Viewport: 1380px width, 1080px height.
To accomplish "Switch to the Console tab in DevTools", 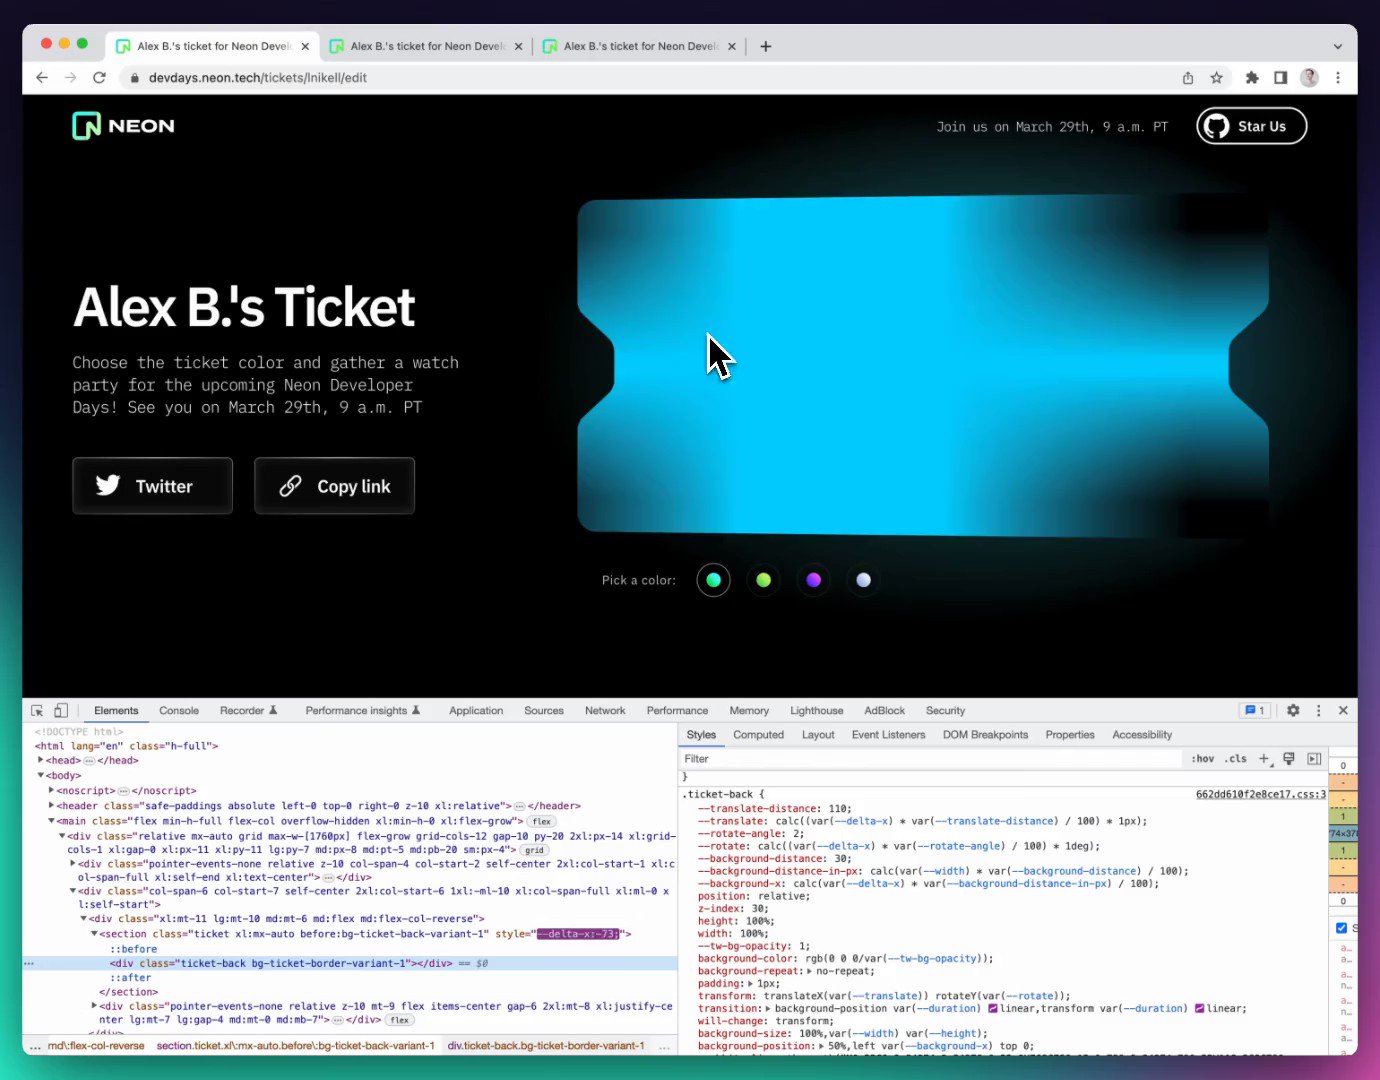I will click(179, 710).
